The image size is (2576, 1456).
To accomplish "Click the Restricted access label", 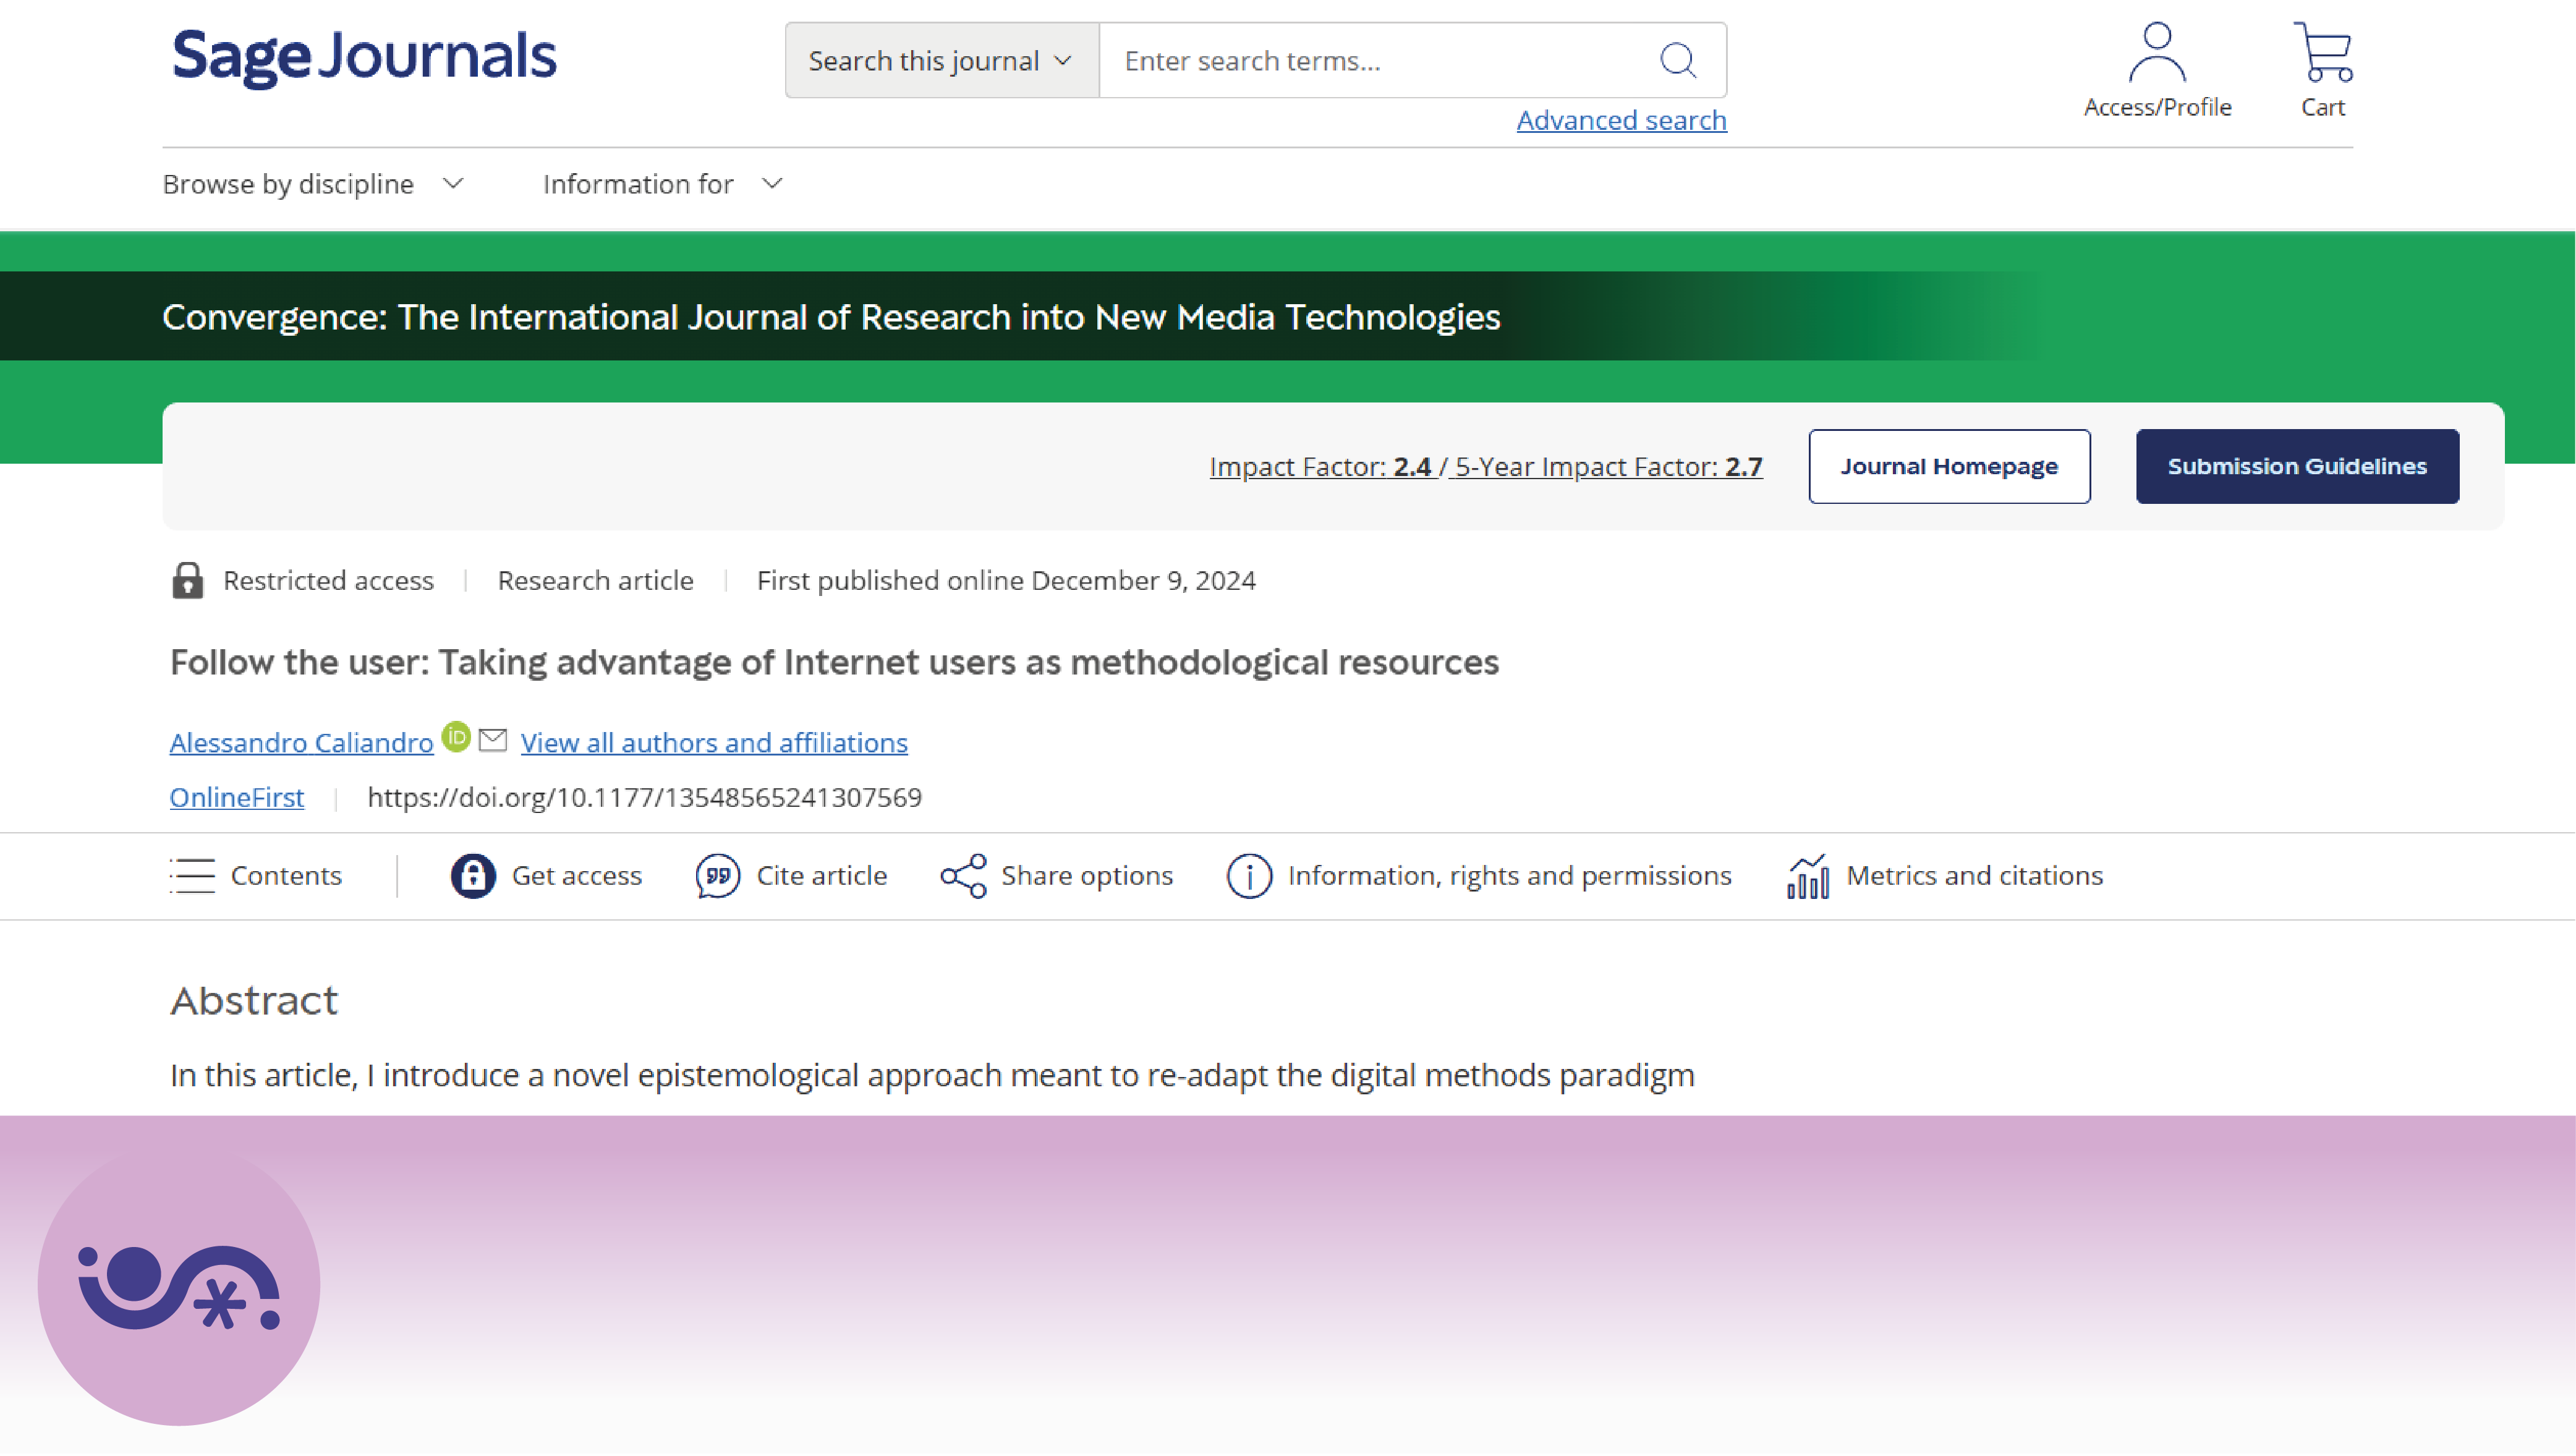I will click(x=328, y=580).
